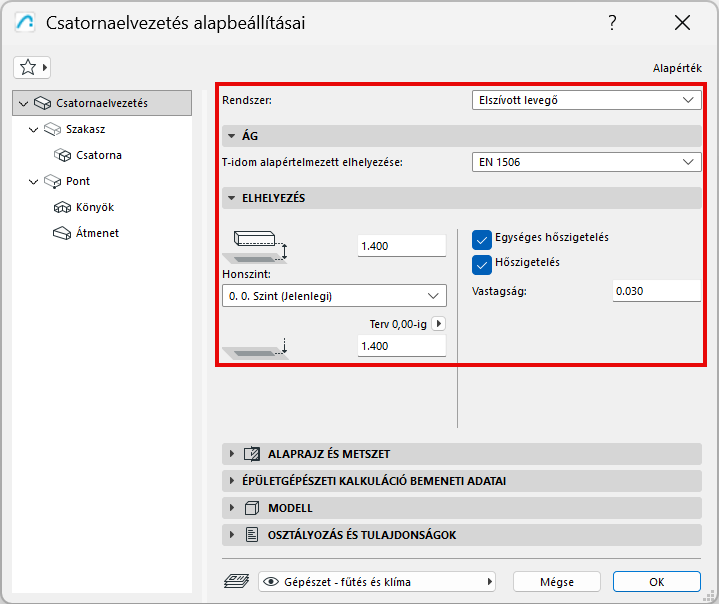The height and width of the screenshot is (604, 719).
Task: Click the Átmenet transition icon
Action: 62,233
